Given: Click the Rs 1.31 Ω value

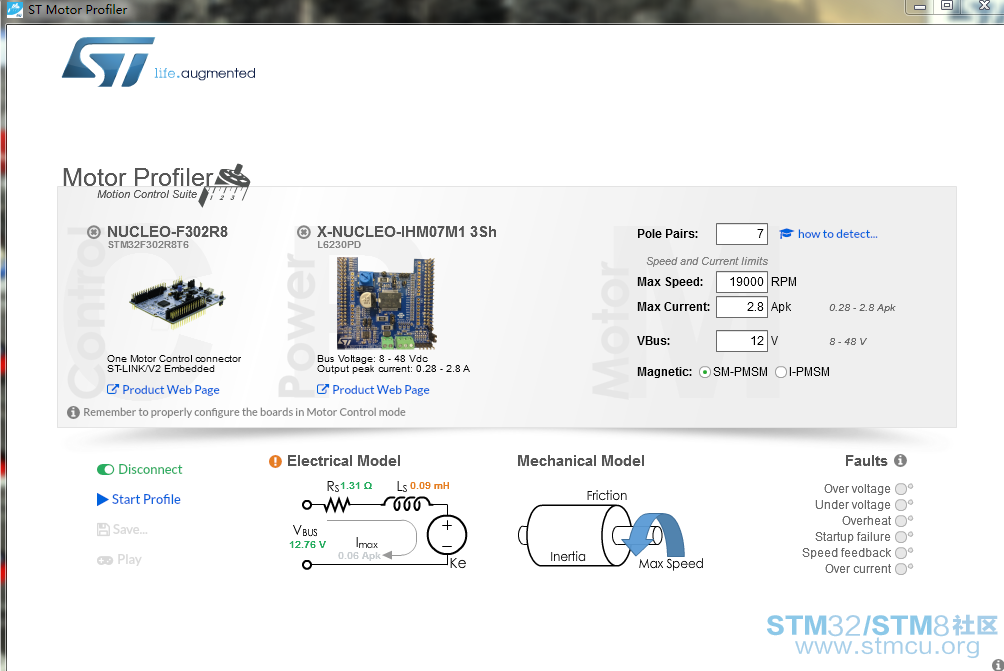Looking at the screenshot, I should 356,486.
